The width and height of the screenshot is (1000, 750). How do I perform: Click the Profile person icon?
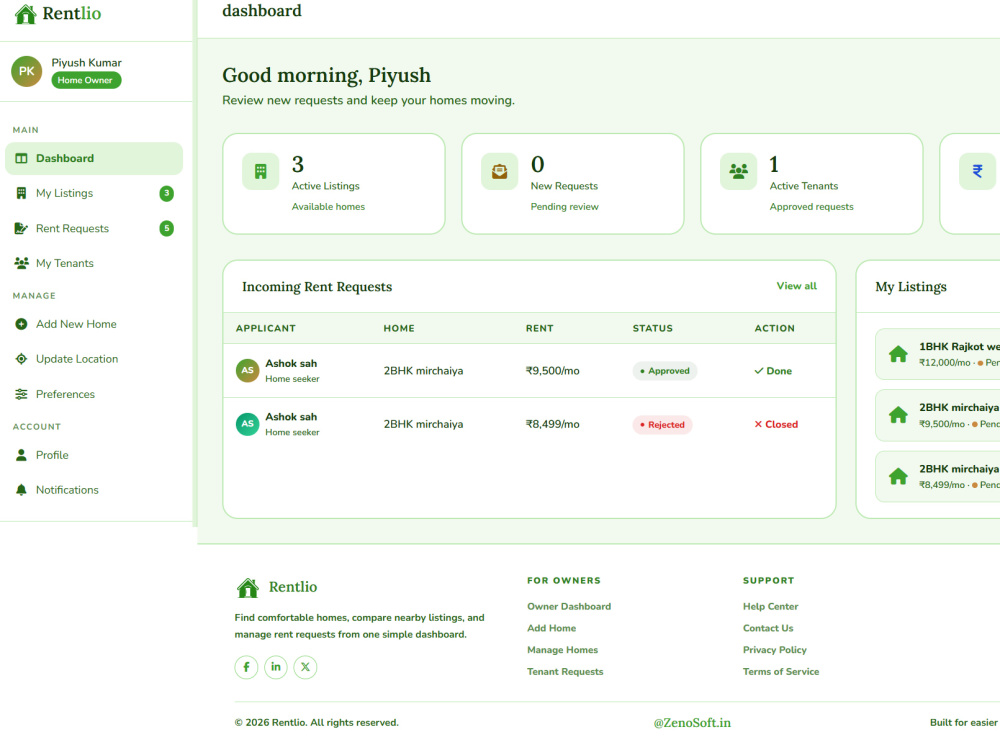(21, 455)
